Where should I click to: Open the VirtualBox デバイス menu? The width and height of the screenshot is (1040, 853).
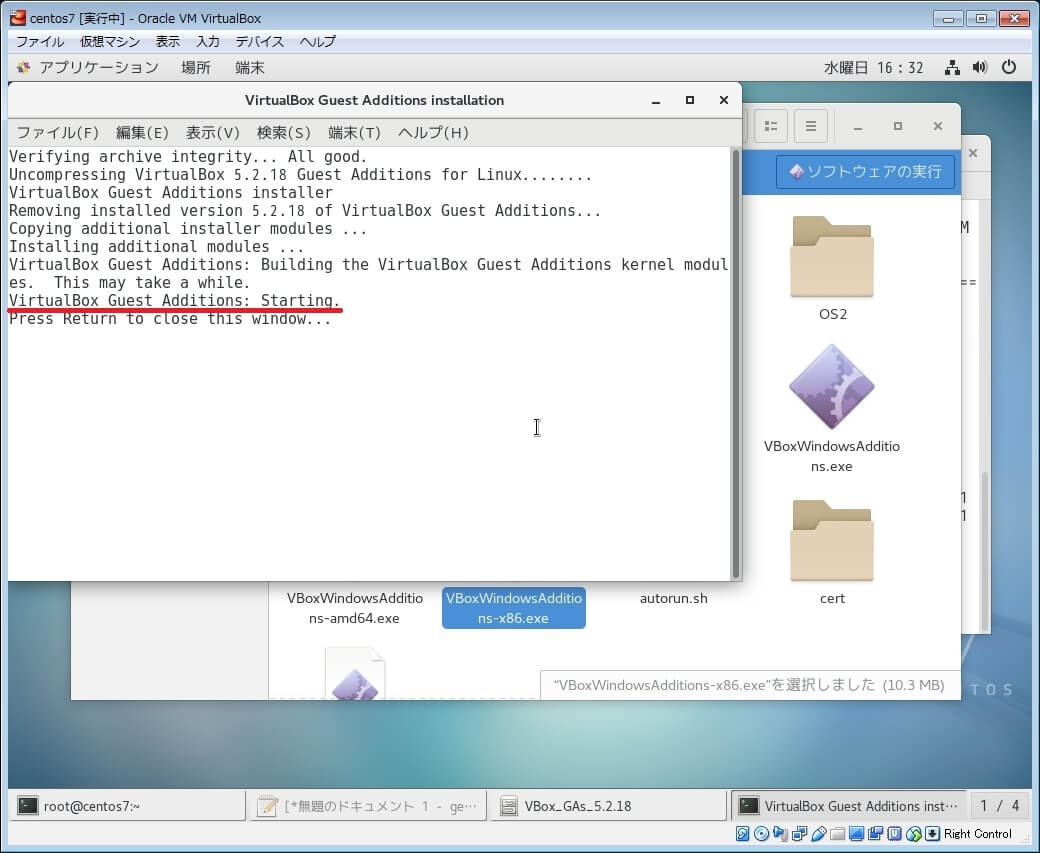tap(260, 42)
